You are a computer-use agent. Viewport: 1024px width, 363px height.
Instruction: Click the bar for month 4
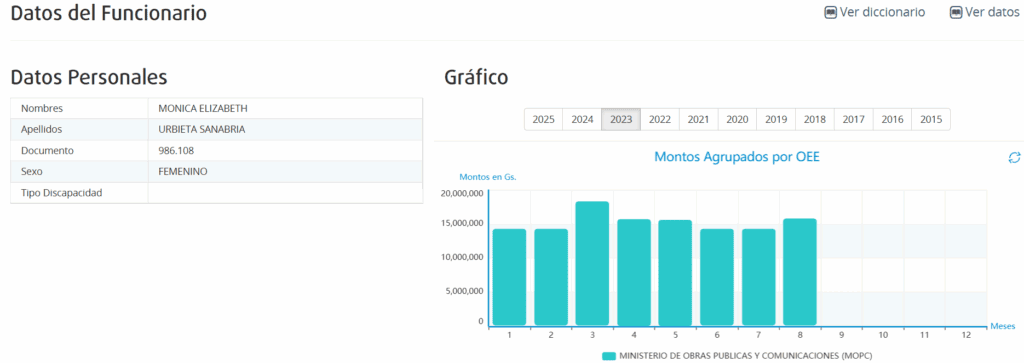(634, 272)
